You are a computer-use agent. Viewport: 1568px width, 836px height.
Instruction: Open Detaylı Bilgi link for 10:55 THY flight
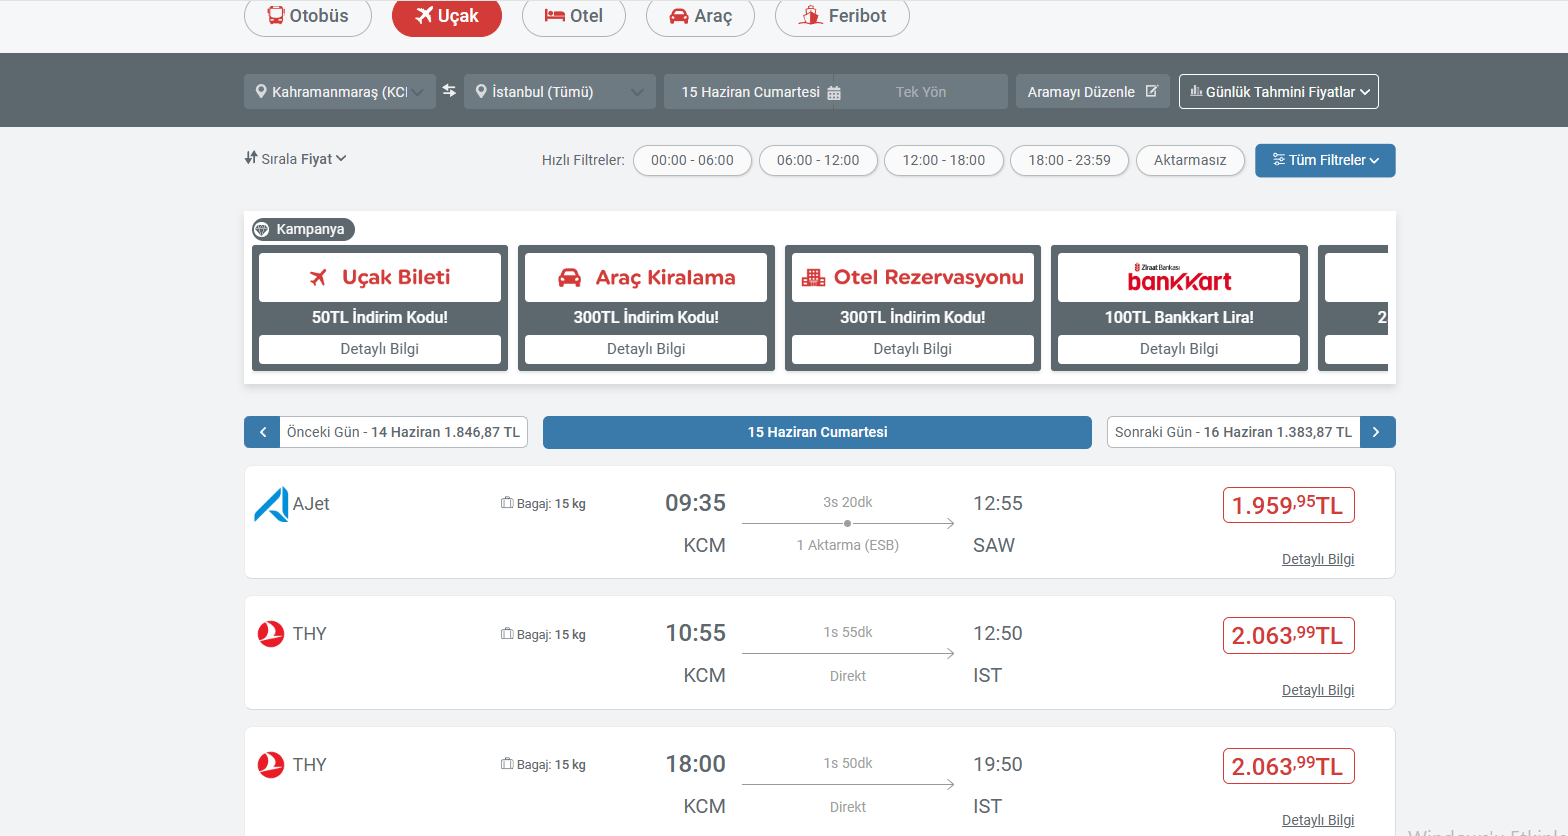(x=1318, y=690)
